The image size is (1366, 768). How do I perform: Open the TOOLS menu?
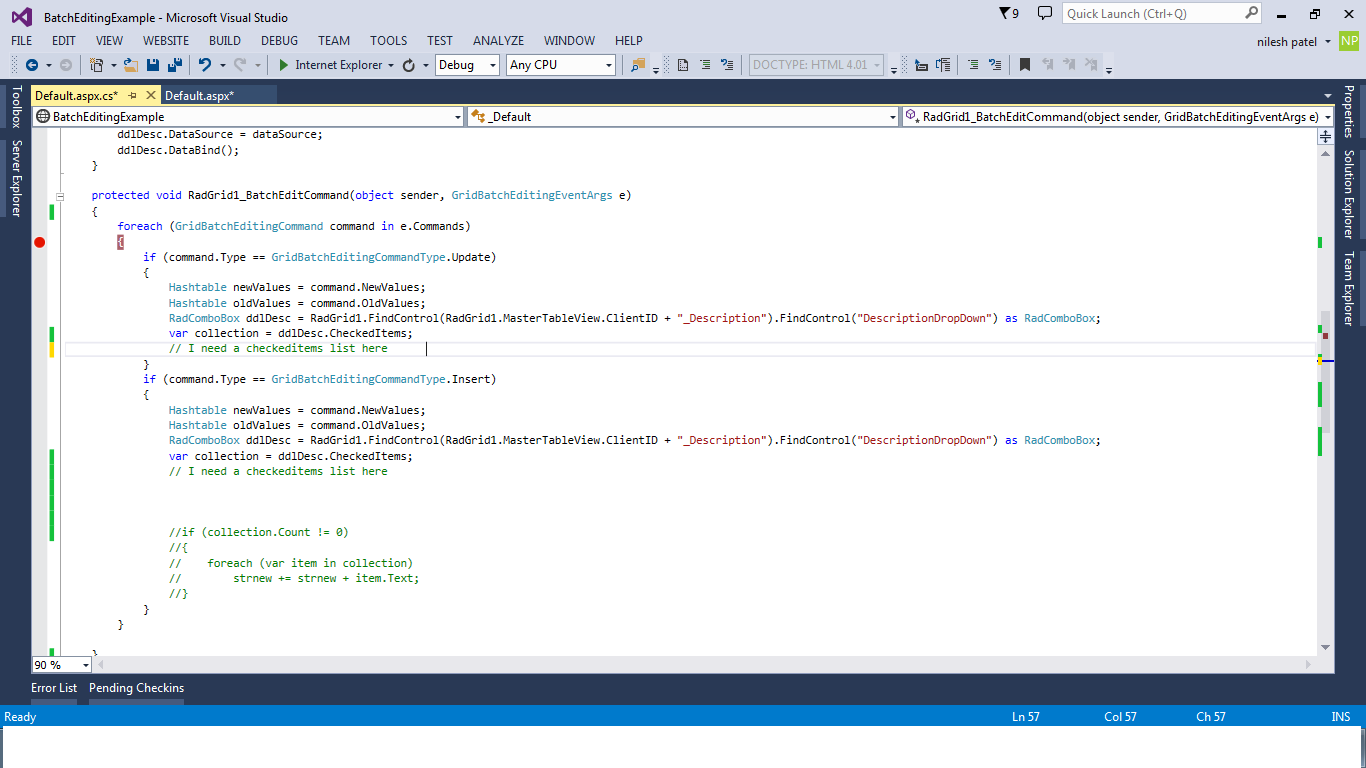pyautogui.click(x=389, y=41)
